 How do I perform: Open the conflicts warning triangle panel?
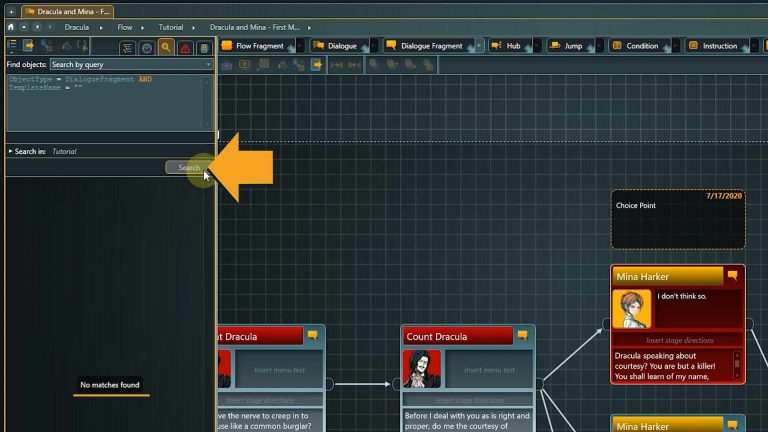tap(185, 48)
